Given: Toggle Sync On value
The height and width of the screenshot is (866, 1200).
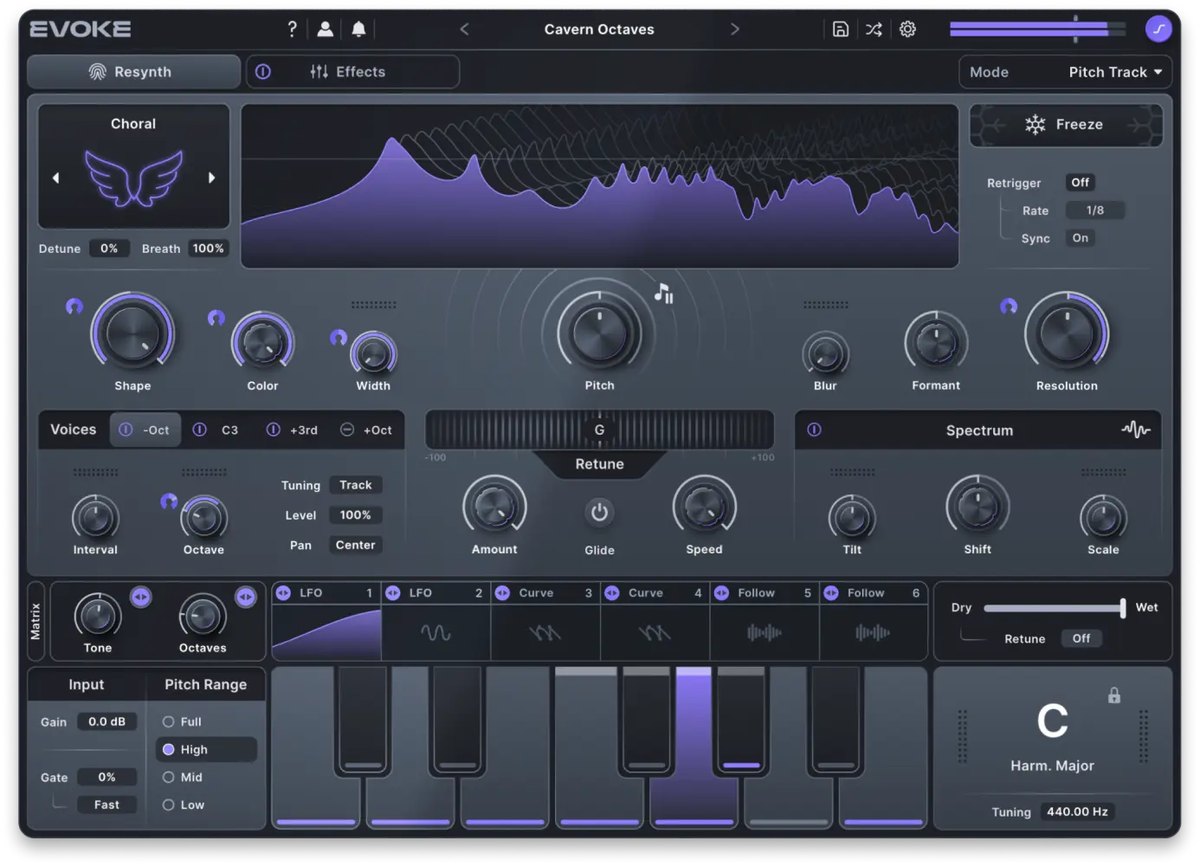Looking at the screenshot, I should point(1080,238).
